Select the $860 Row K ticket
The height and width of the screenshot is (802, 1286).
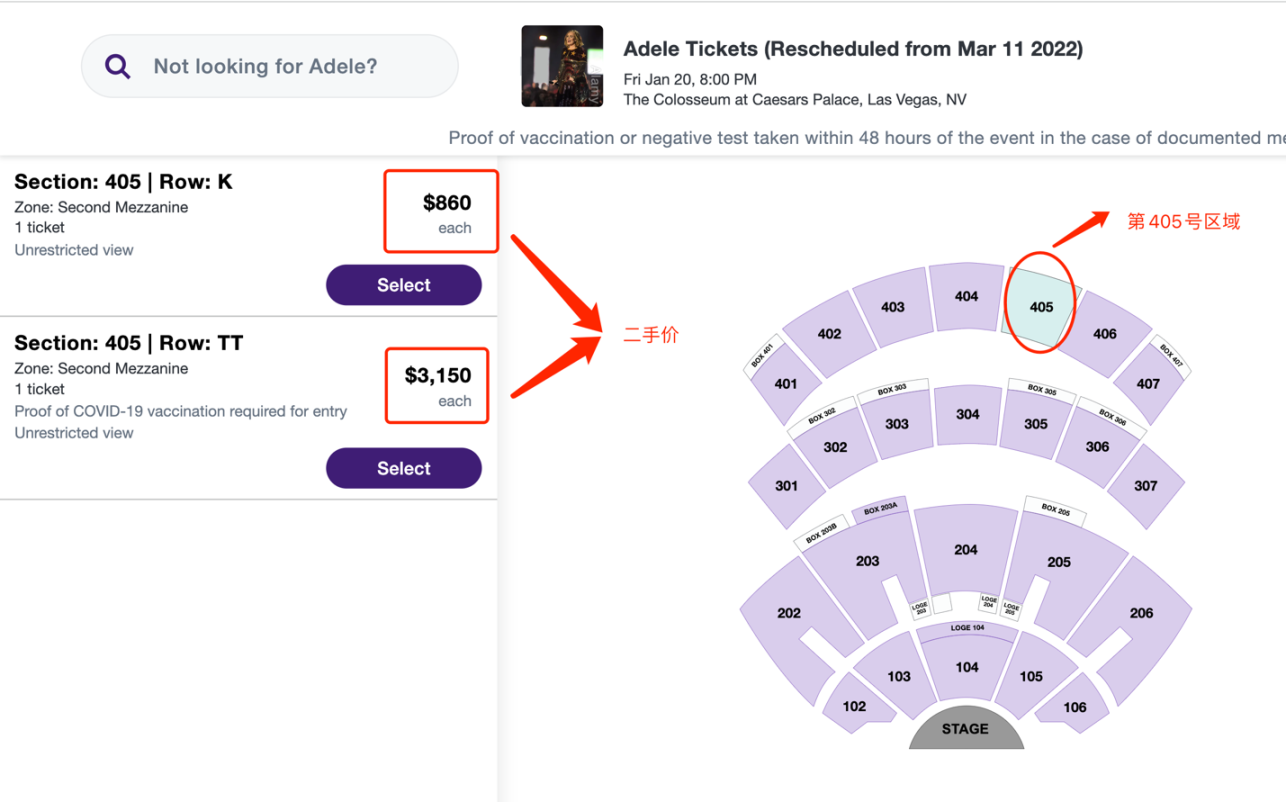click(403, 286)
